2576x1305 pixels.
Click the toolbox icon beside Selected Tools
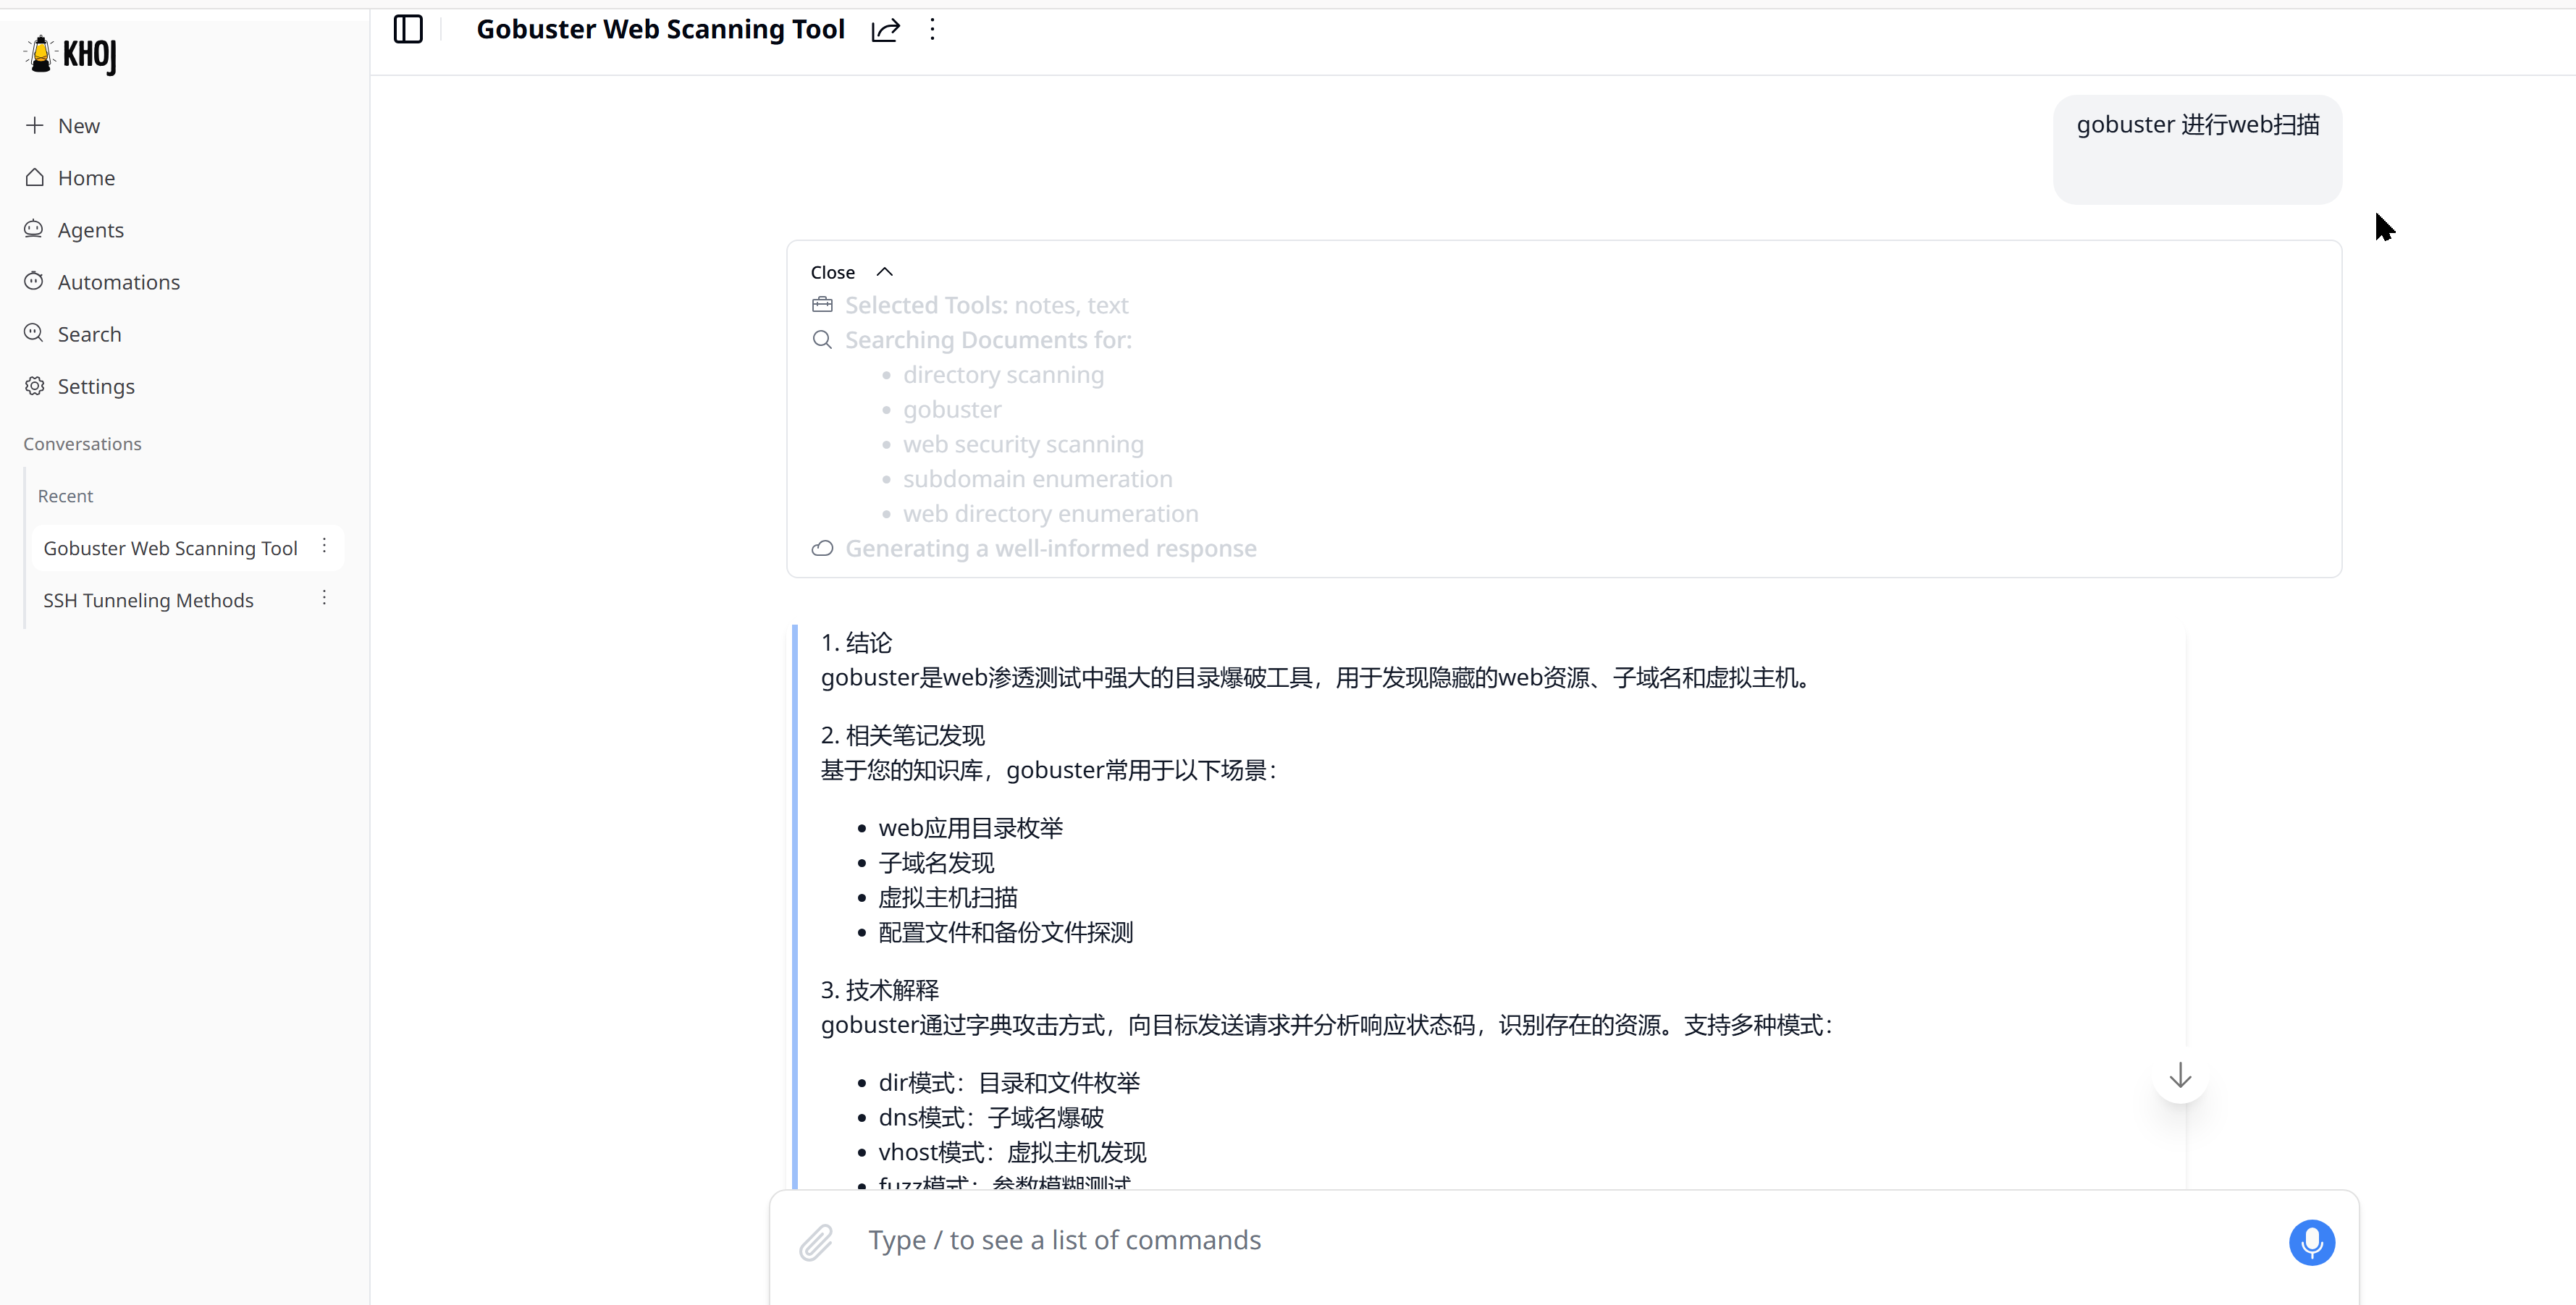pyautogui.click(x=822, y=304)
